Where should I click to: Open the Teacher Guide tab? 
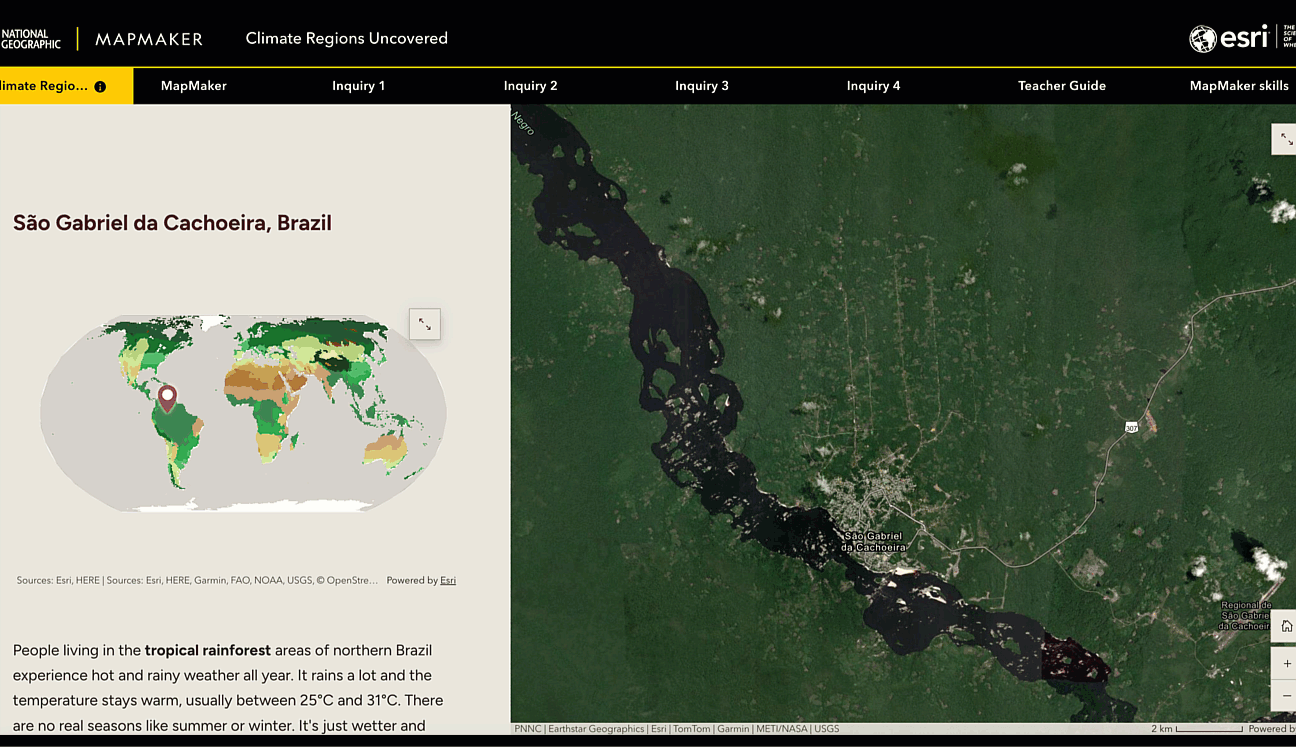coord(1062,86)
